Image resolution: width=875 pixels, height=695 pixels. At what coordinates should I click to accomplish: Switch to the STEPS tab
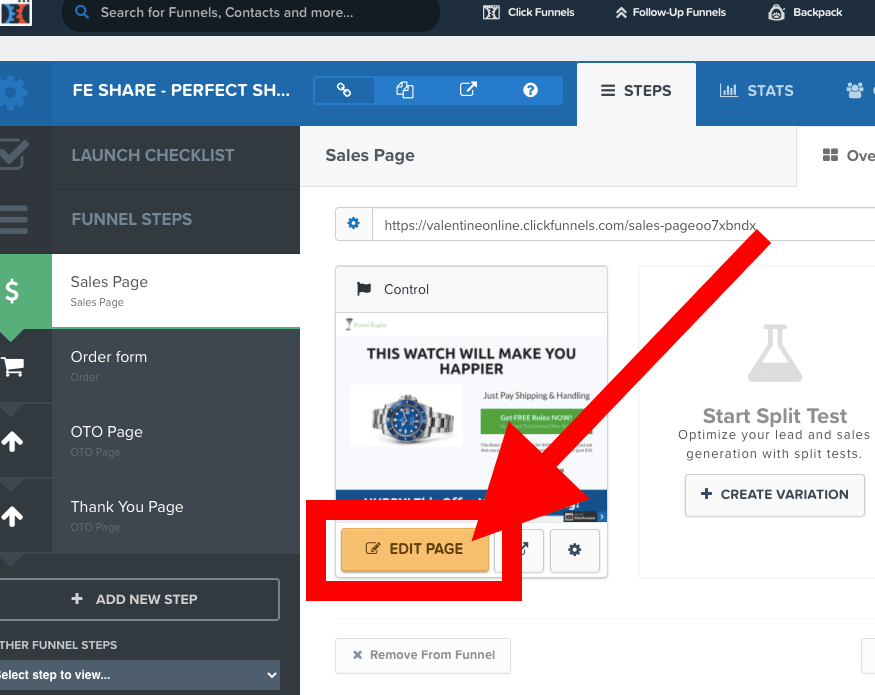pyautogui.click(x=636, y=93)
